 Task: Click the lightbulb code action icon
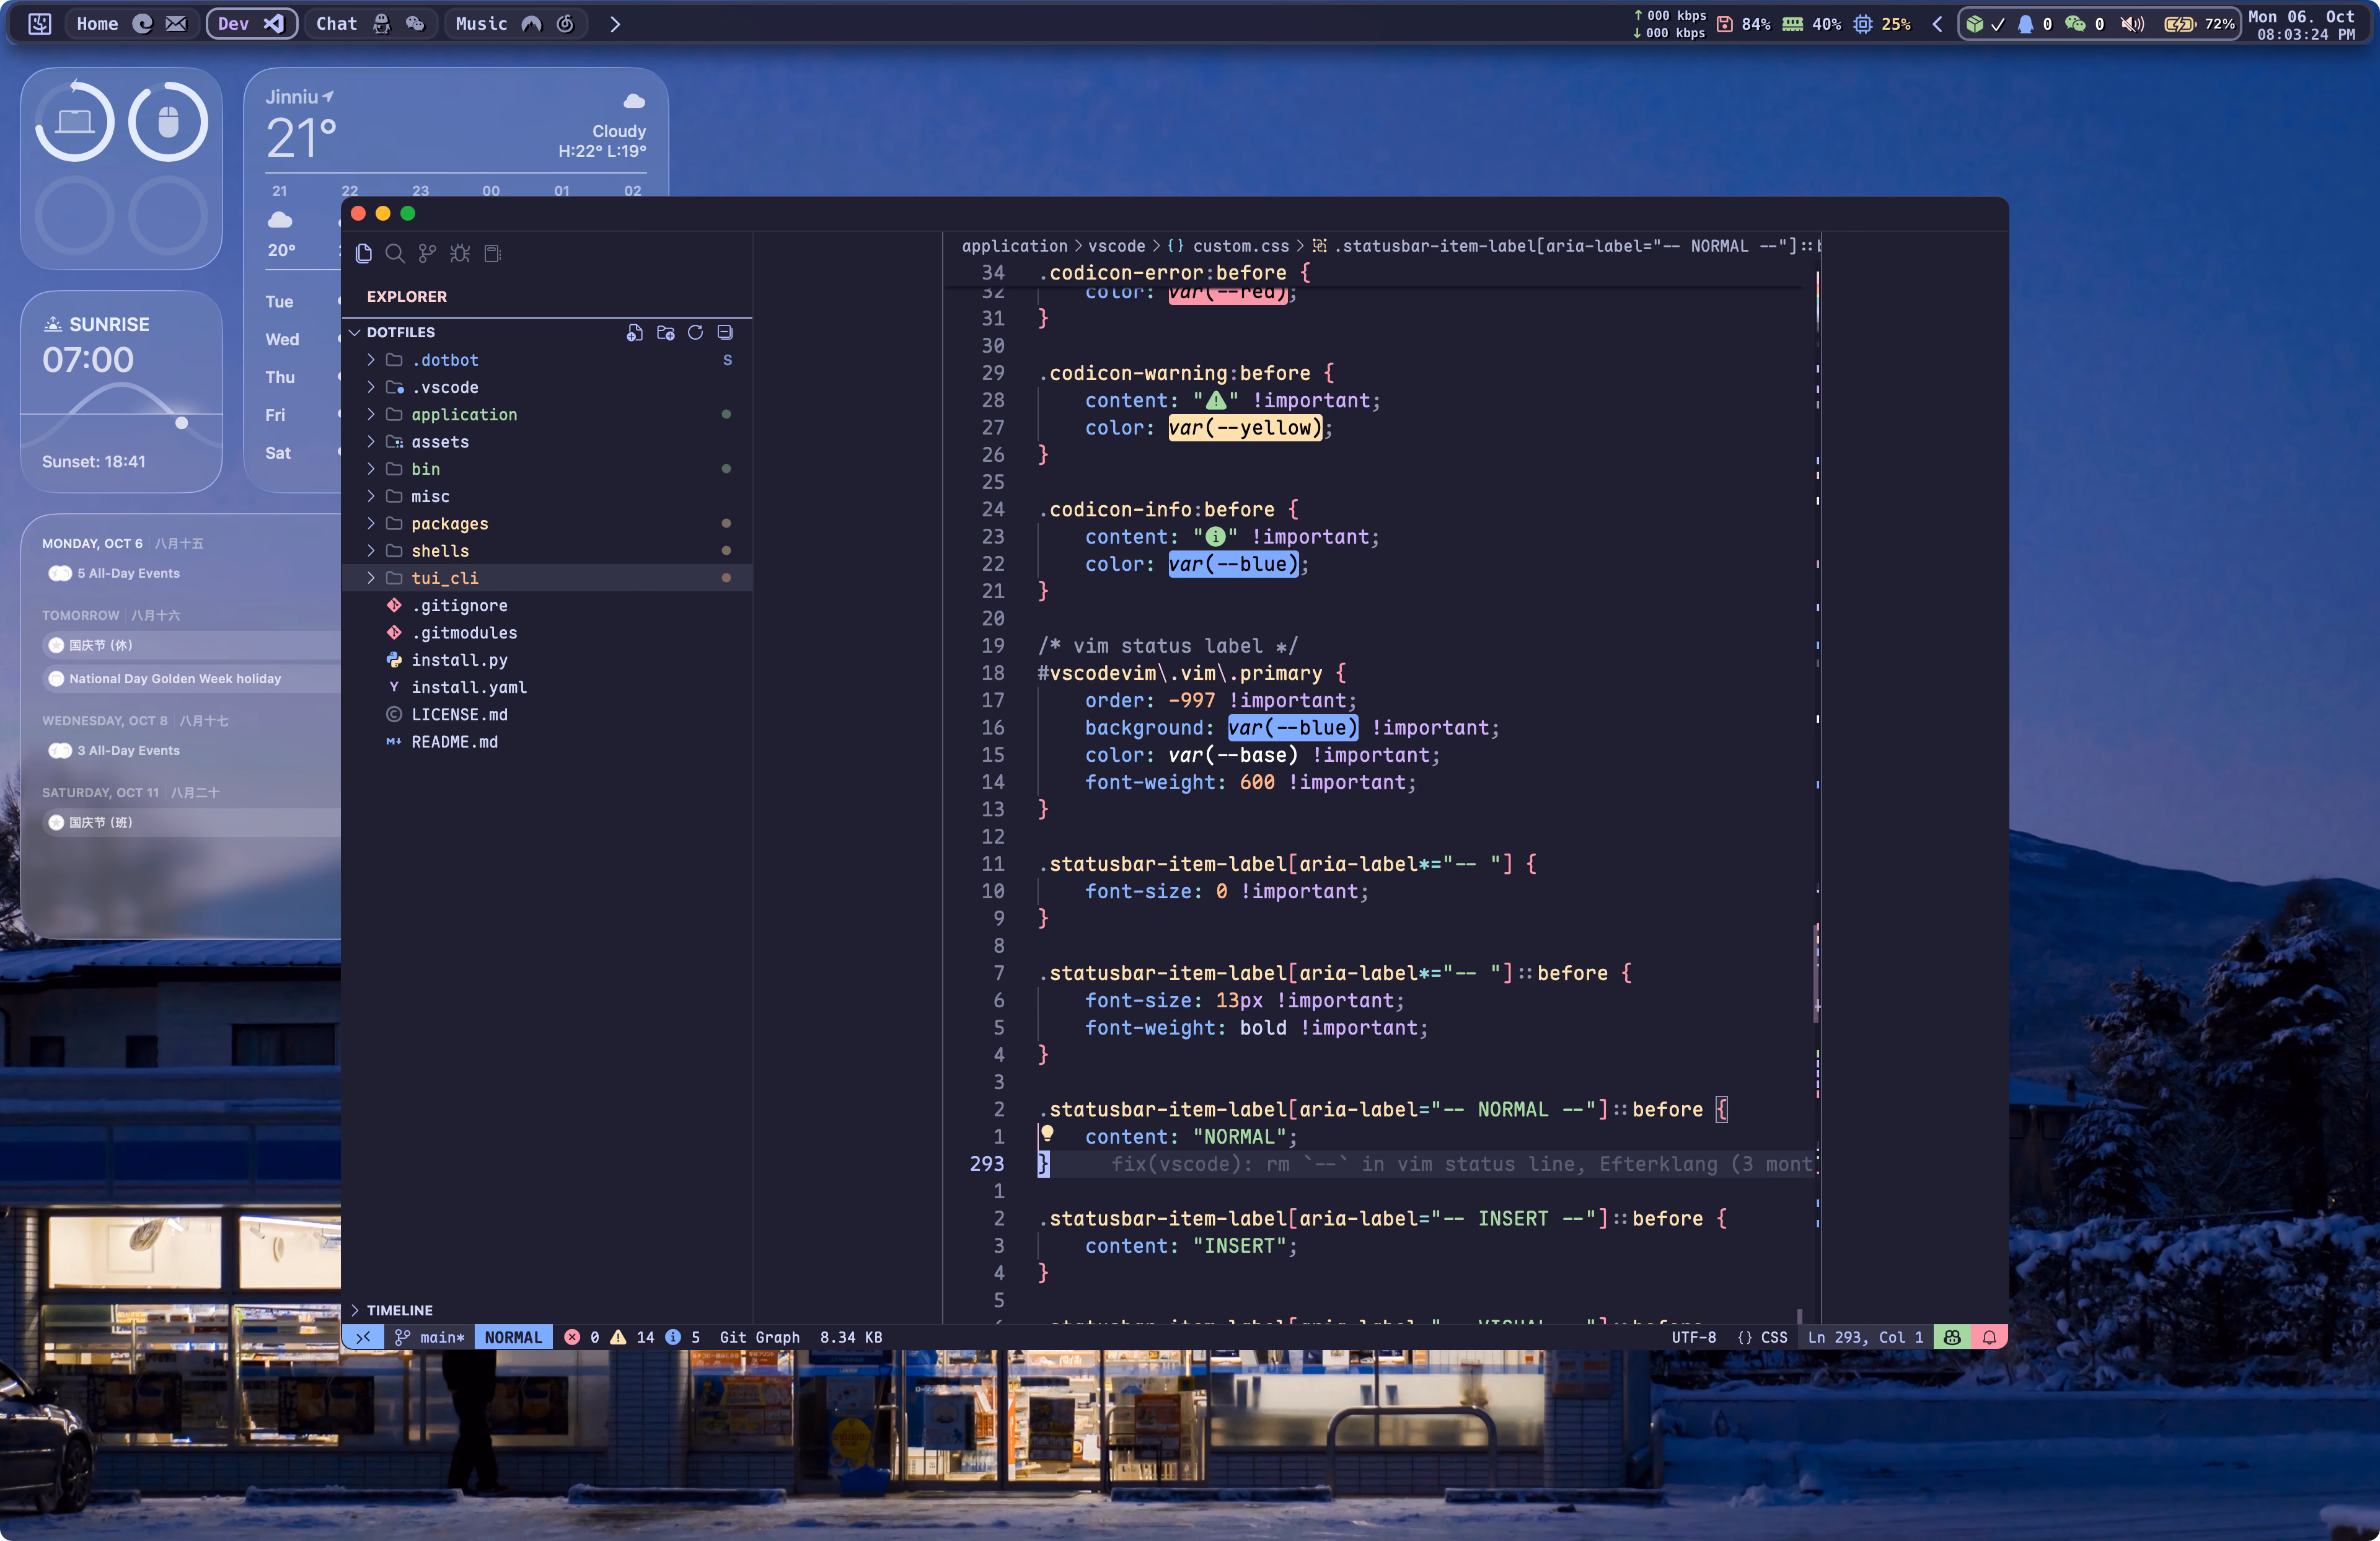click(x=1047, y=1133)
